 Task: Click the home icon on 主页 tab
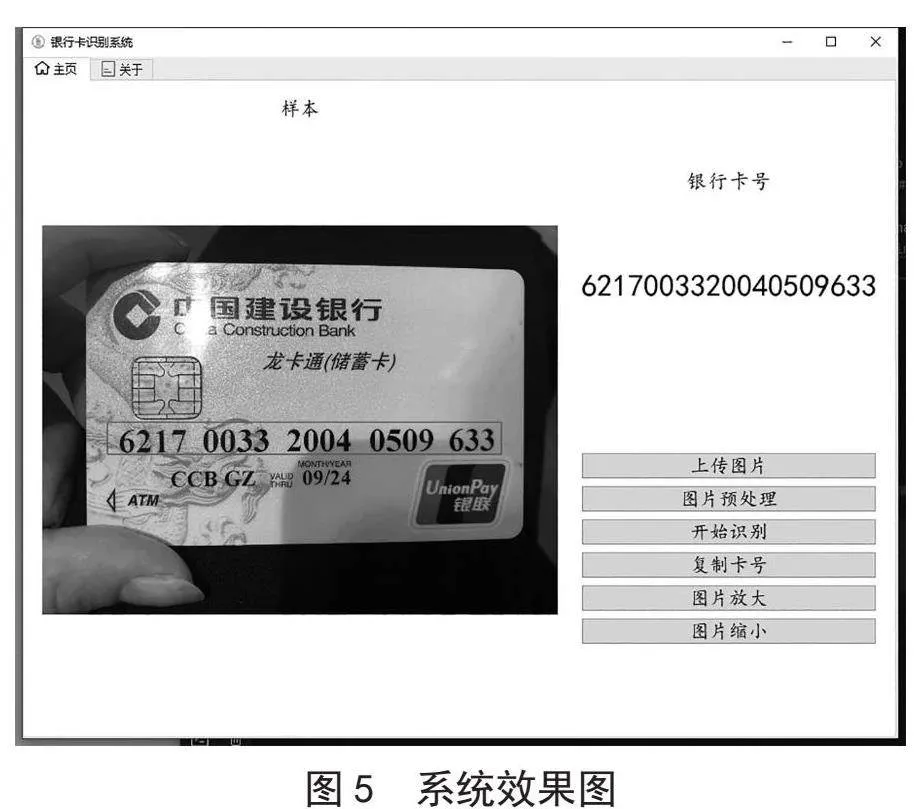pyautogui.click(x=42, y=69)
